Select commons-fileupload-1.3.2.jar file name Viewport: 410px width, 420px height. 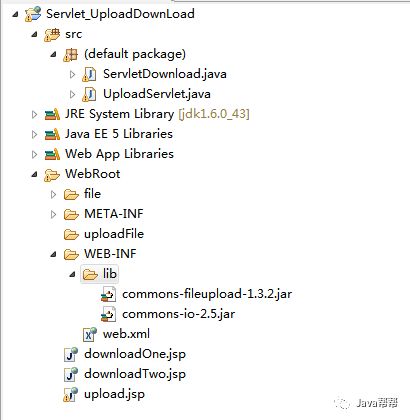click(x=207, y=294)
